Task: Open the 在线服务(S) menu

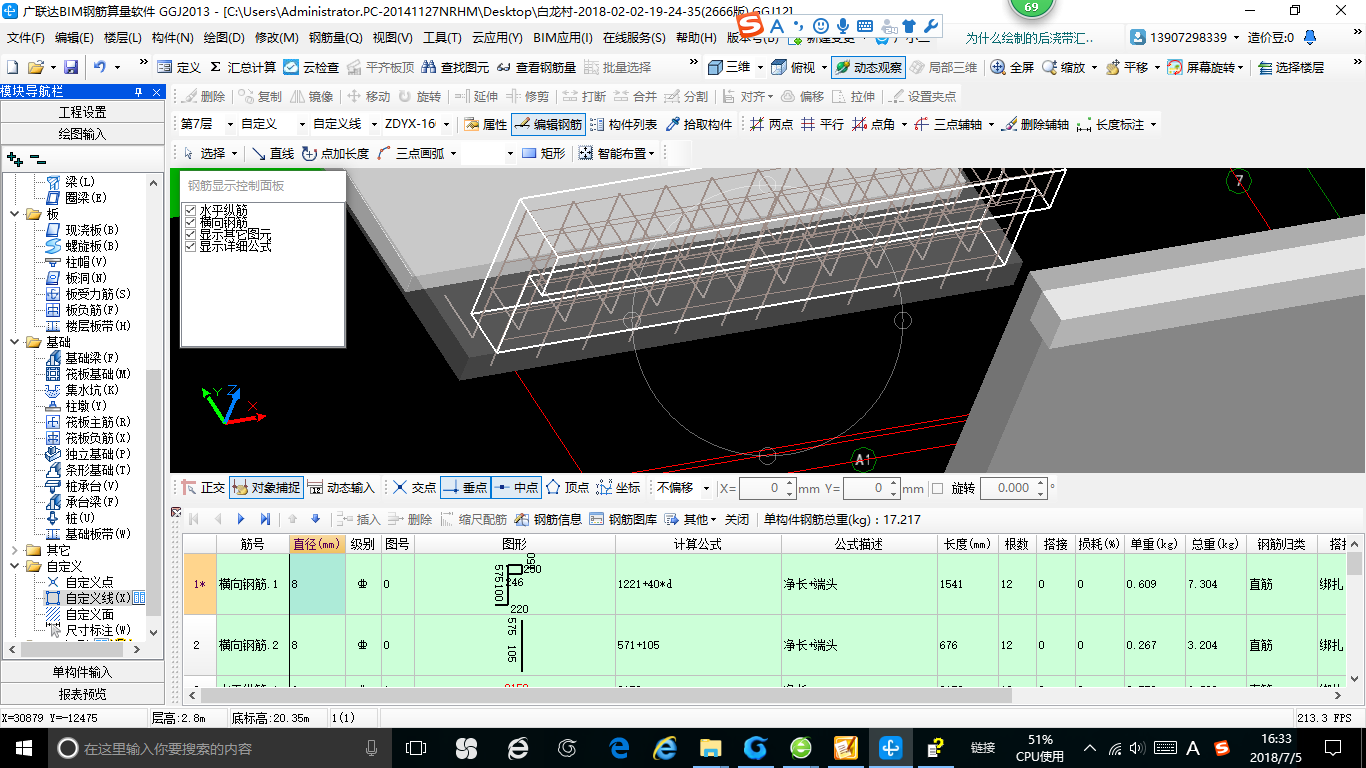Action: pyautogui.click(x=634, y=38)
